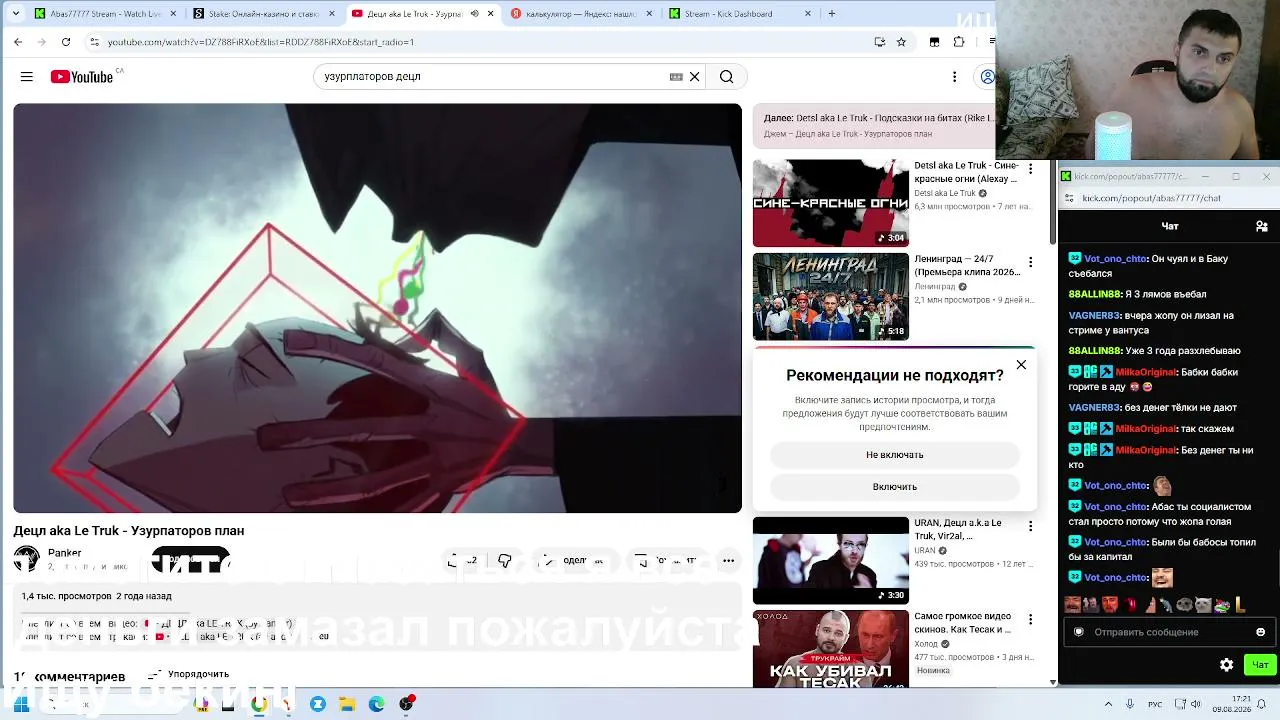Open emoji picker in Kick chat
The image size is (1280, 720).
(x=1260, y=632)
